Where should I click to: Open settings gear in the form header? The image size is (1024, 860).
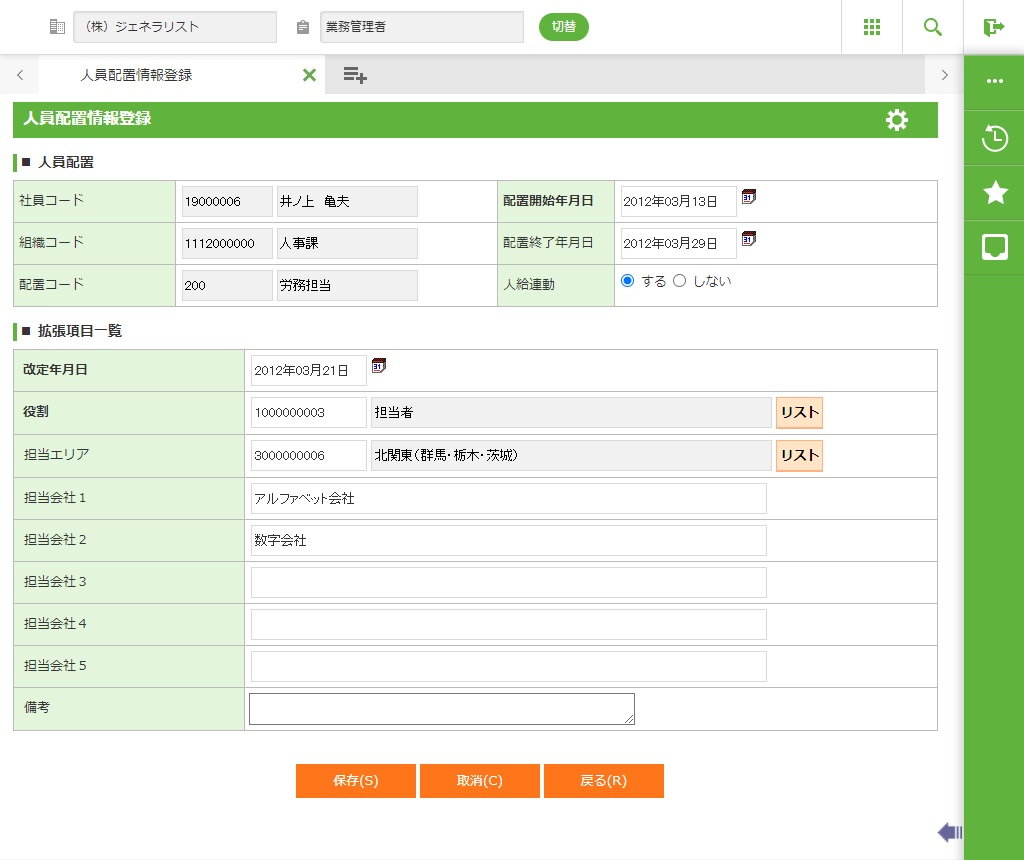(x=897, y=120)
